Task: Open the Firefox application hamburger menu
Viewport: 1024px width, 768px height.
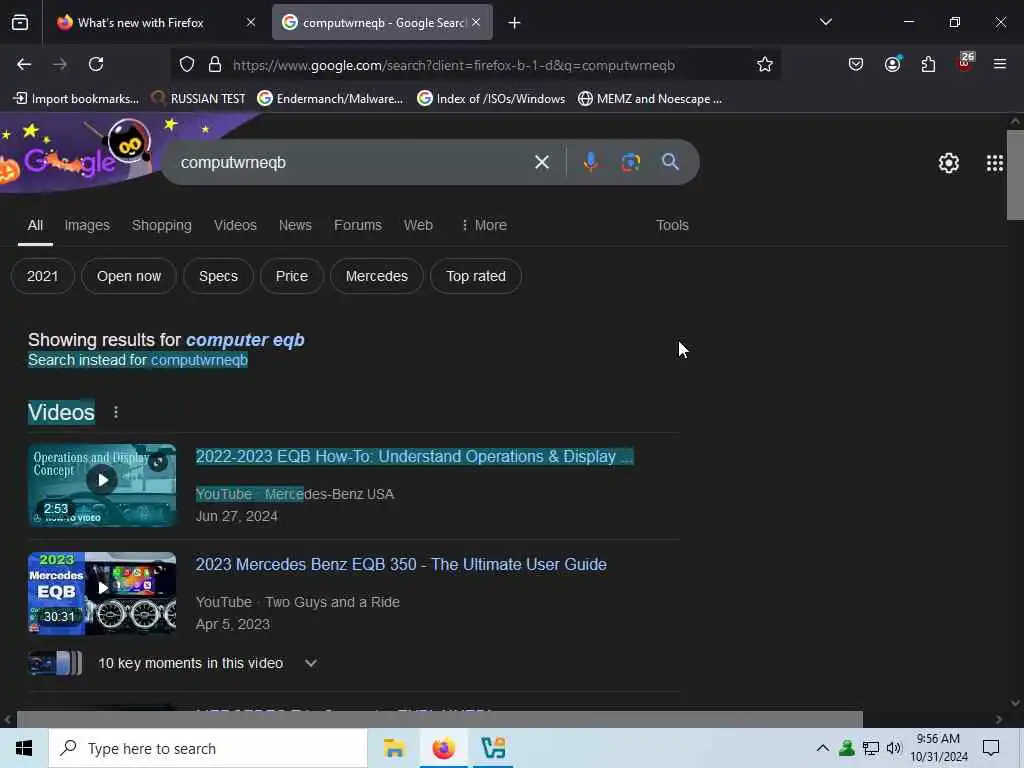Action: pos(999,64)
